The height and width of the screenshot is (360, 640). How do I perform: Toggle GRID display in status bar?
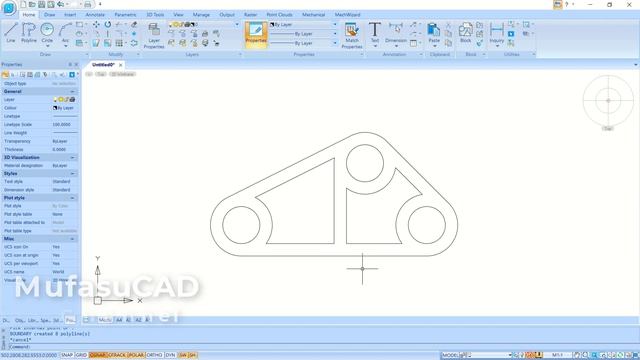(x=81, y=355)
